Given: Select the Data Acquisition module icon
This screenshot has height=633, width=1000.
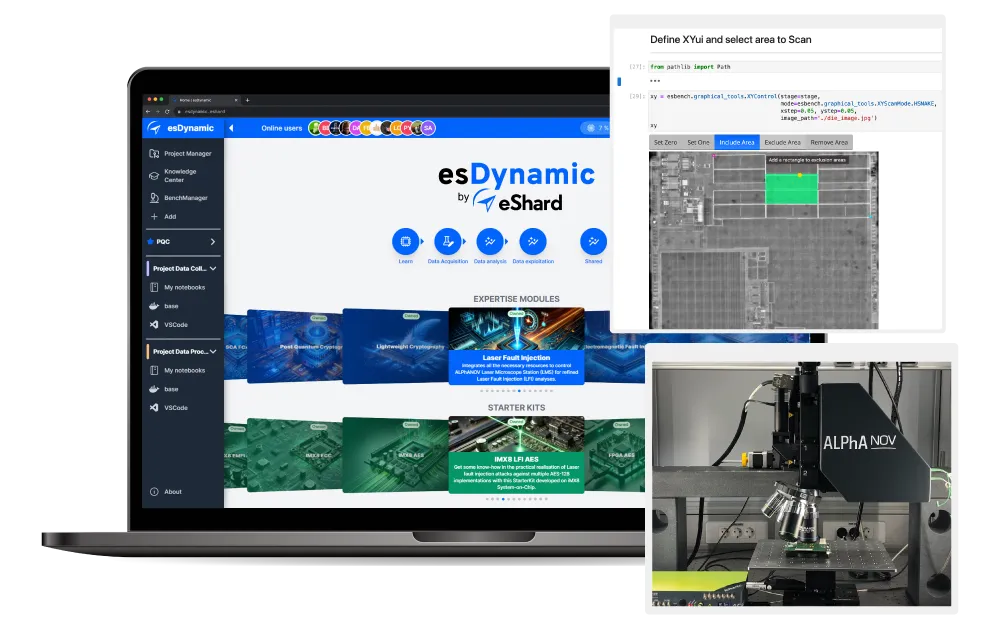Looking at the screenshot, I should 447,242.
